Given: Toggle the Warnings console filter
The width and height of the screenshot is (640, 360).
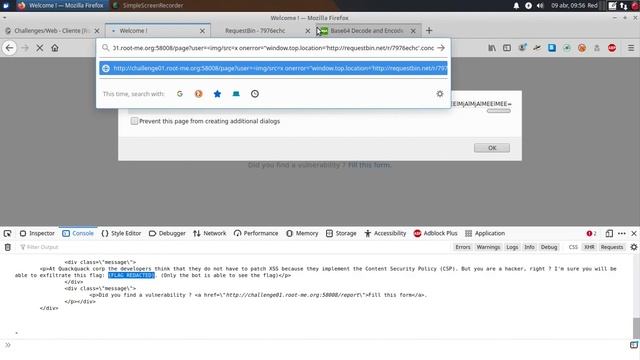Looking at the screenshot, I should tap(488, 247).
